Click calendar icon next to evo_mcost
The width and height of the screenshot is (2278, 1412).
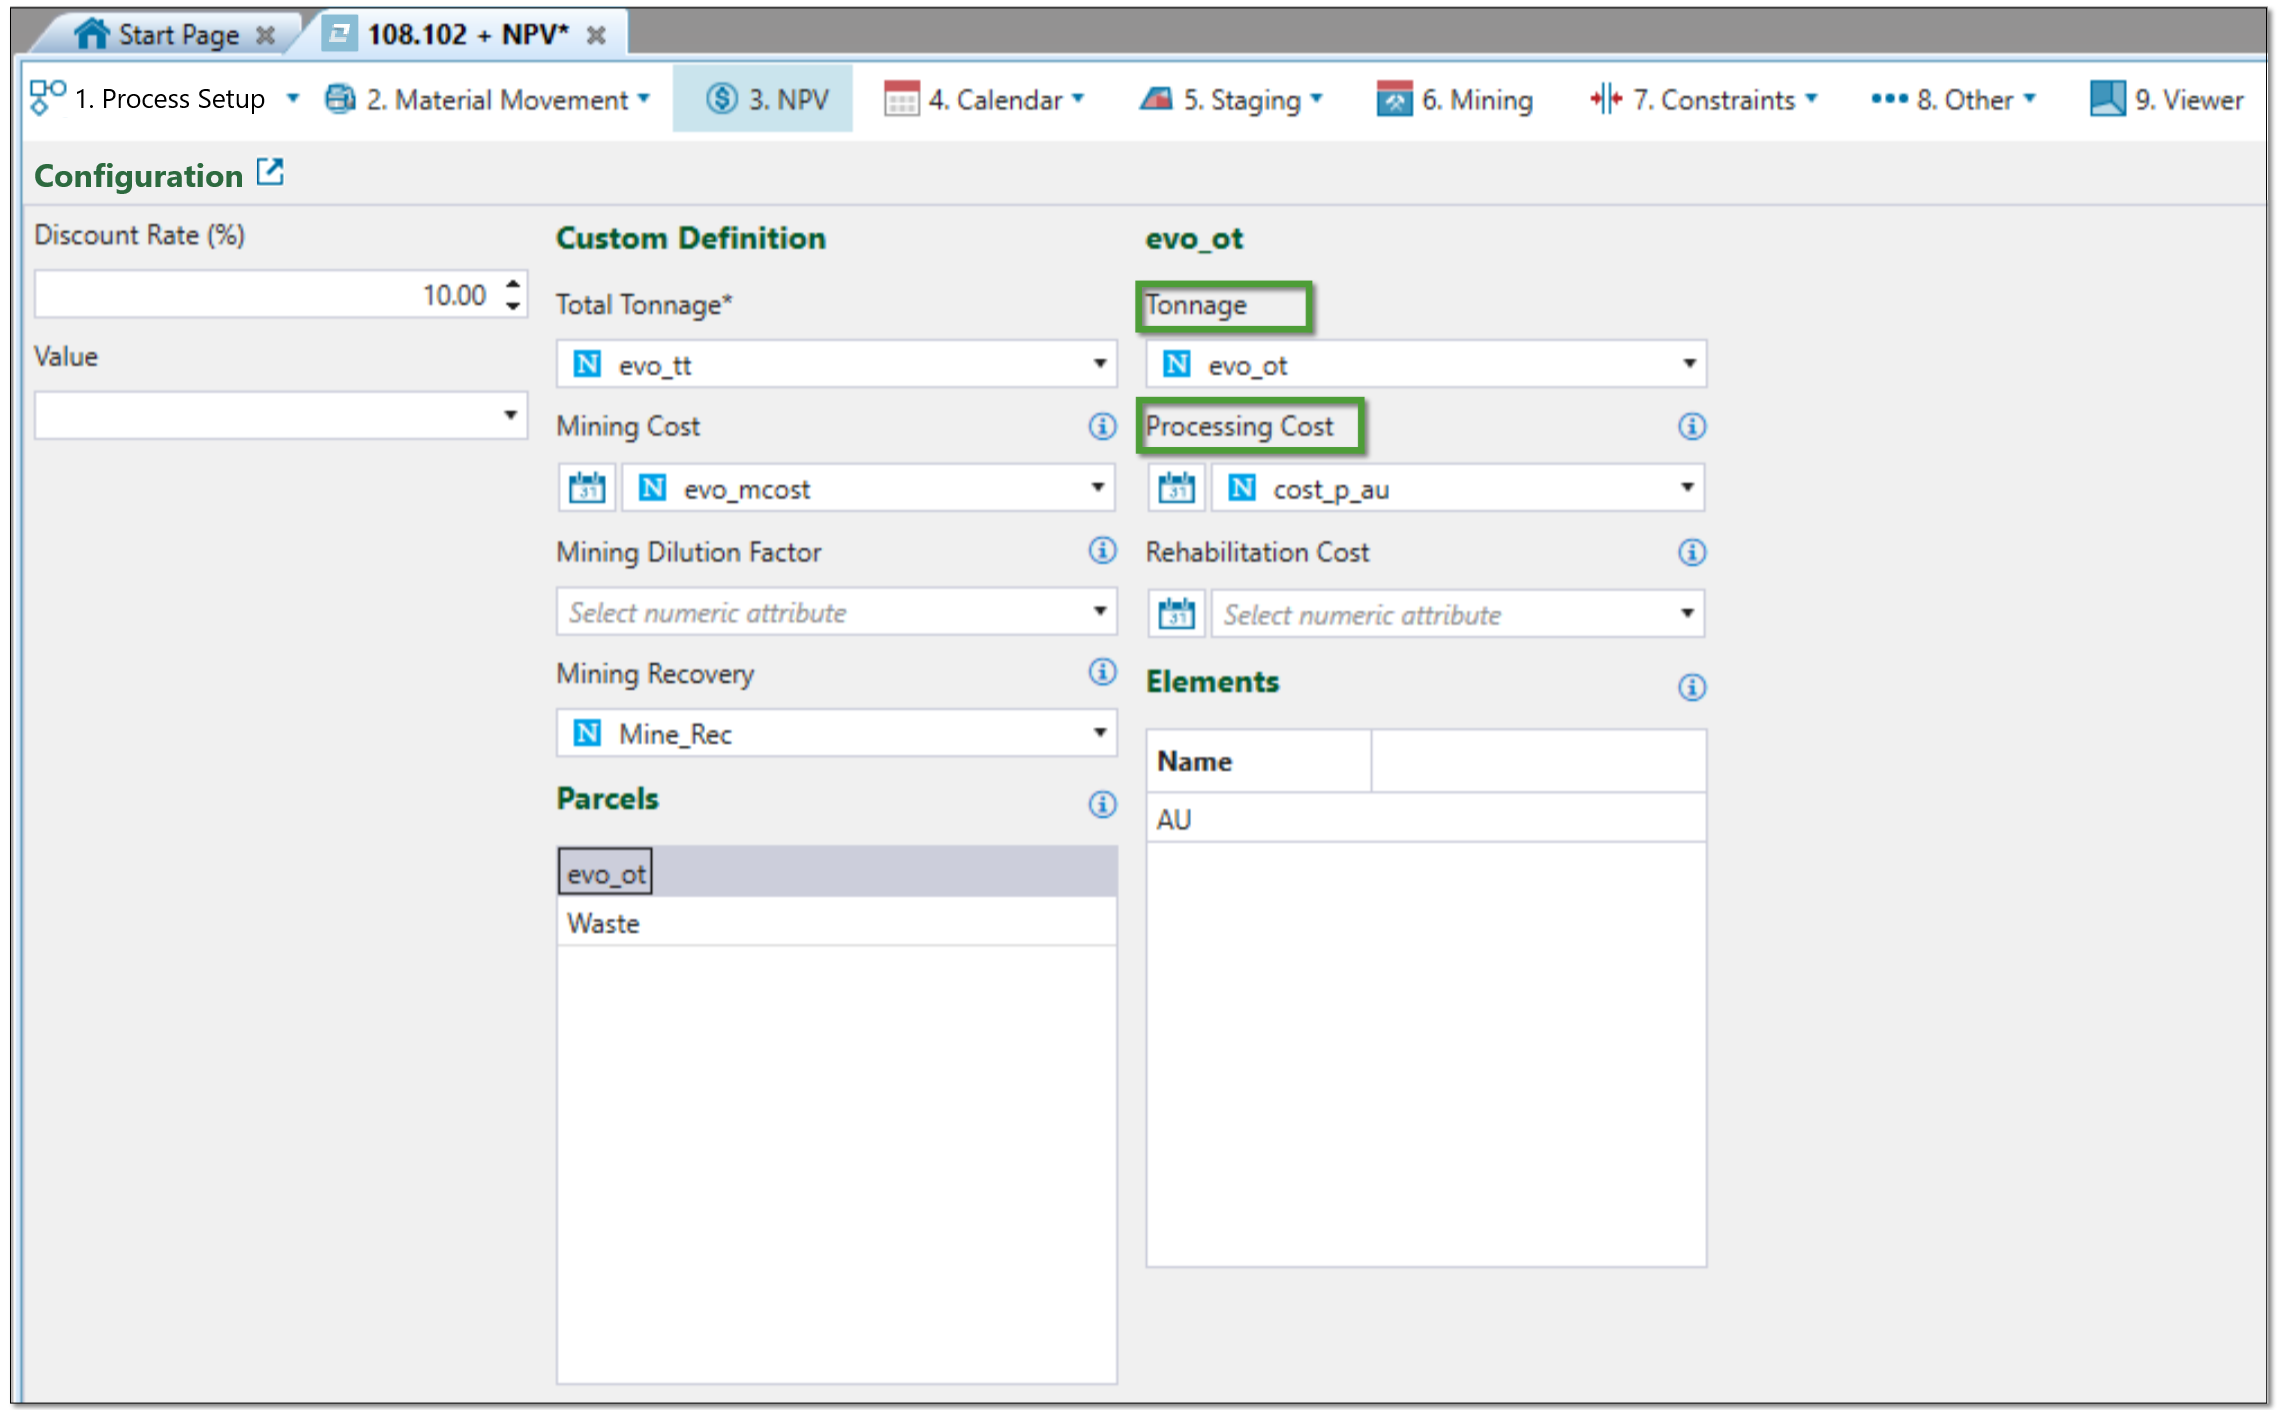pos(587,488)
